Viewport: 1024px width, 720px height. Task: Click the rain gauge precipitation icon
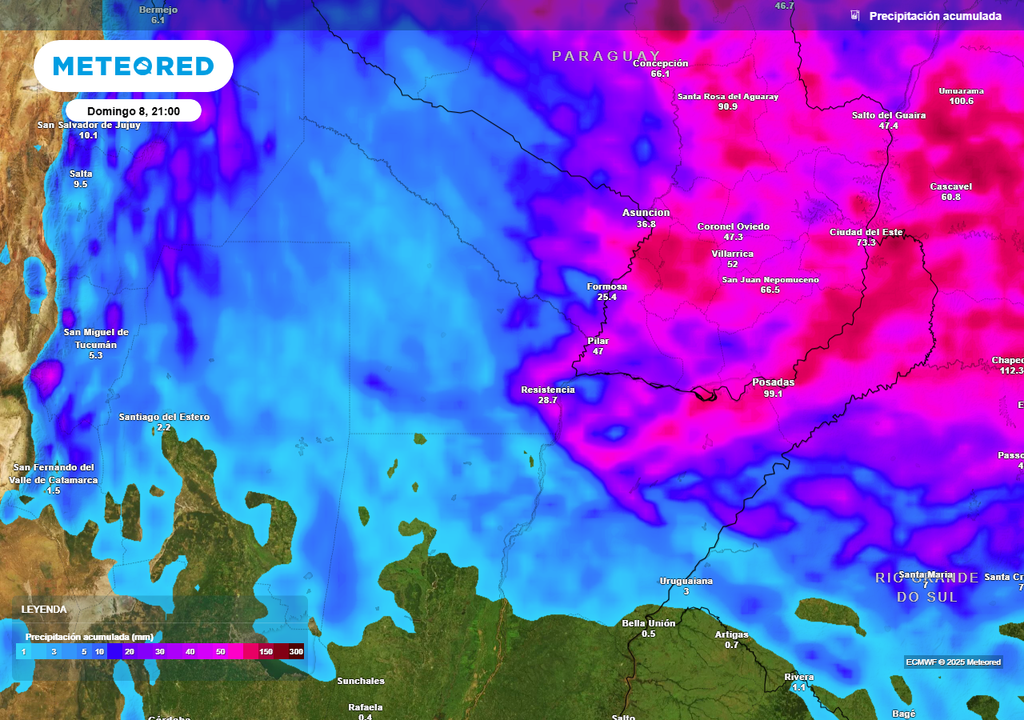pos(855,15)
